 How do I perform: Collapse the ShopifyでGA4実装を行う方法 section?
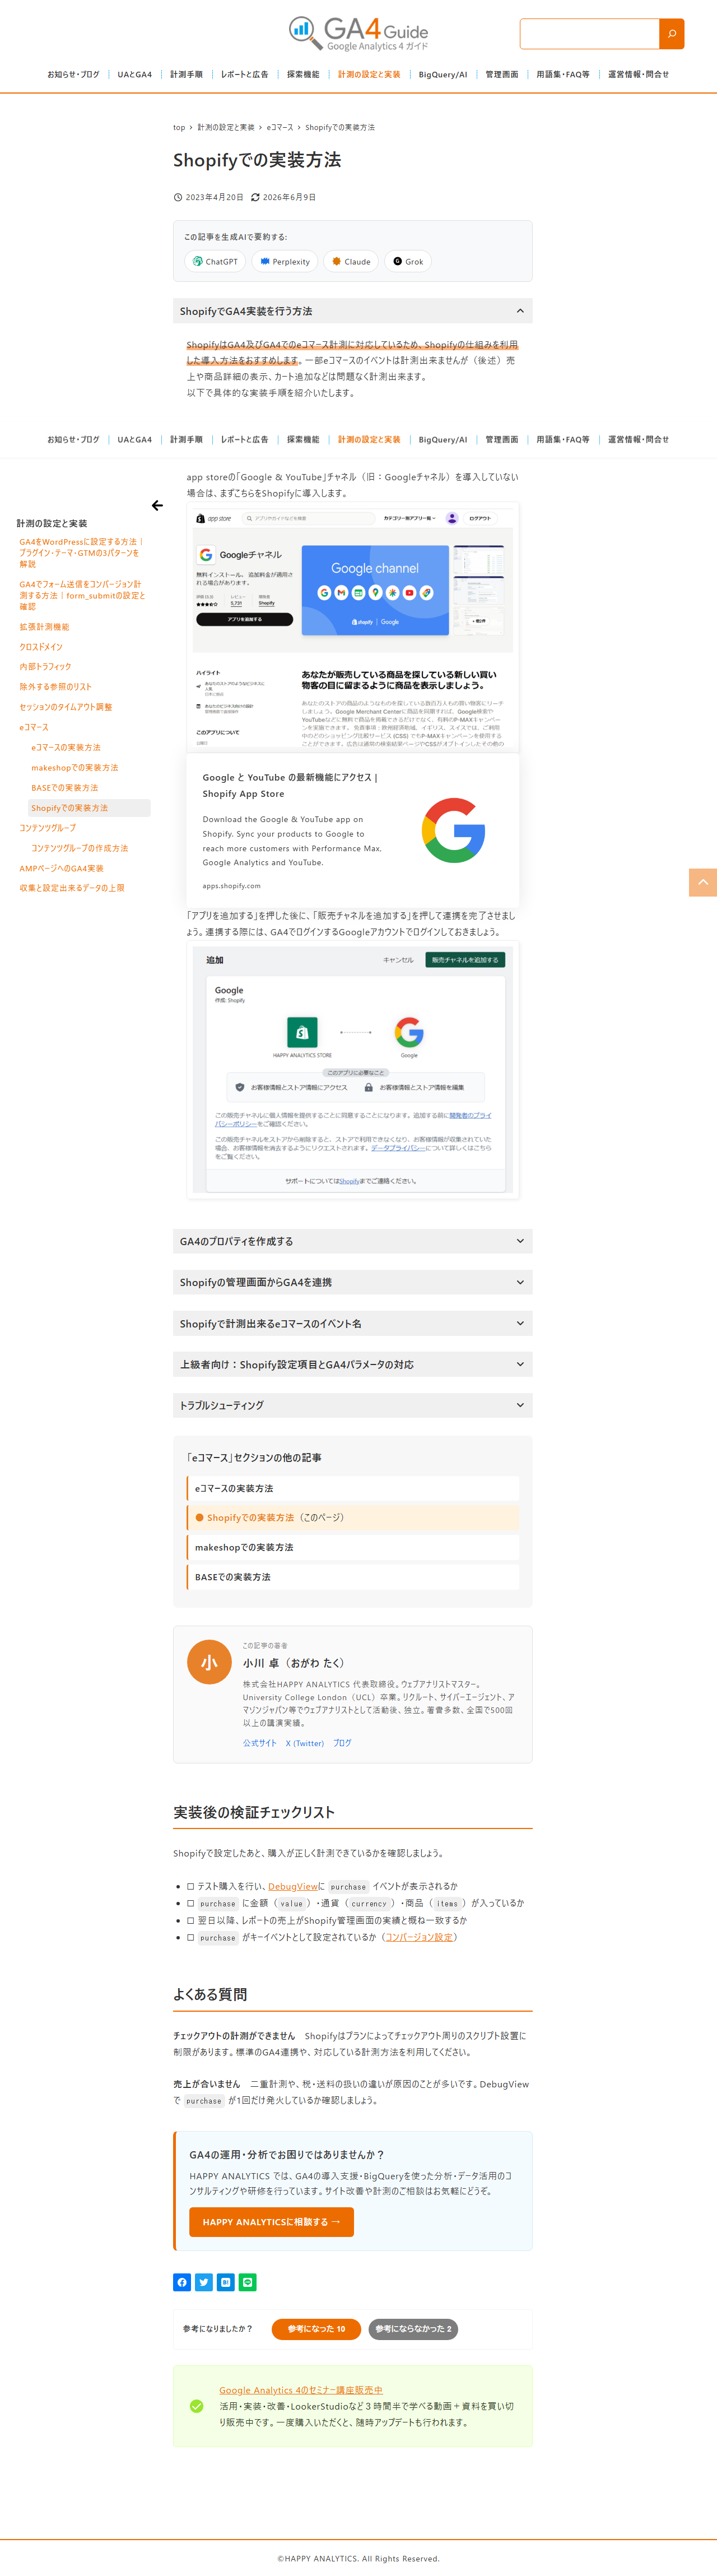(352, 311)
